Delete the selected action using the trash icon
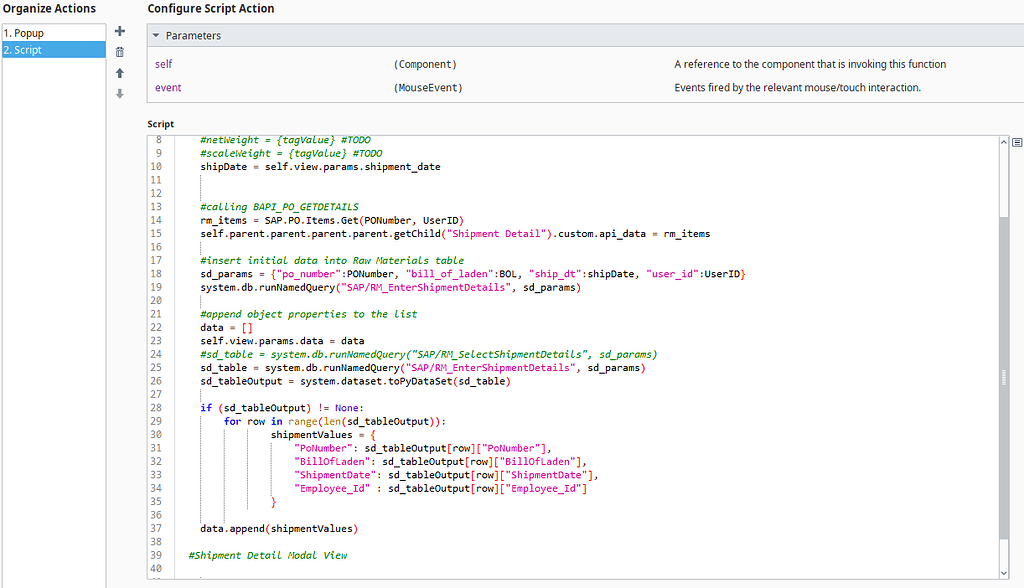This screenshot has width=1024, height=588. [119, 50]
